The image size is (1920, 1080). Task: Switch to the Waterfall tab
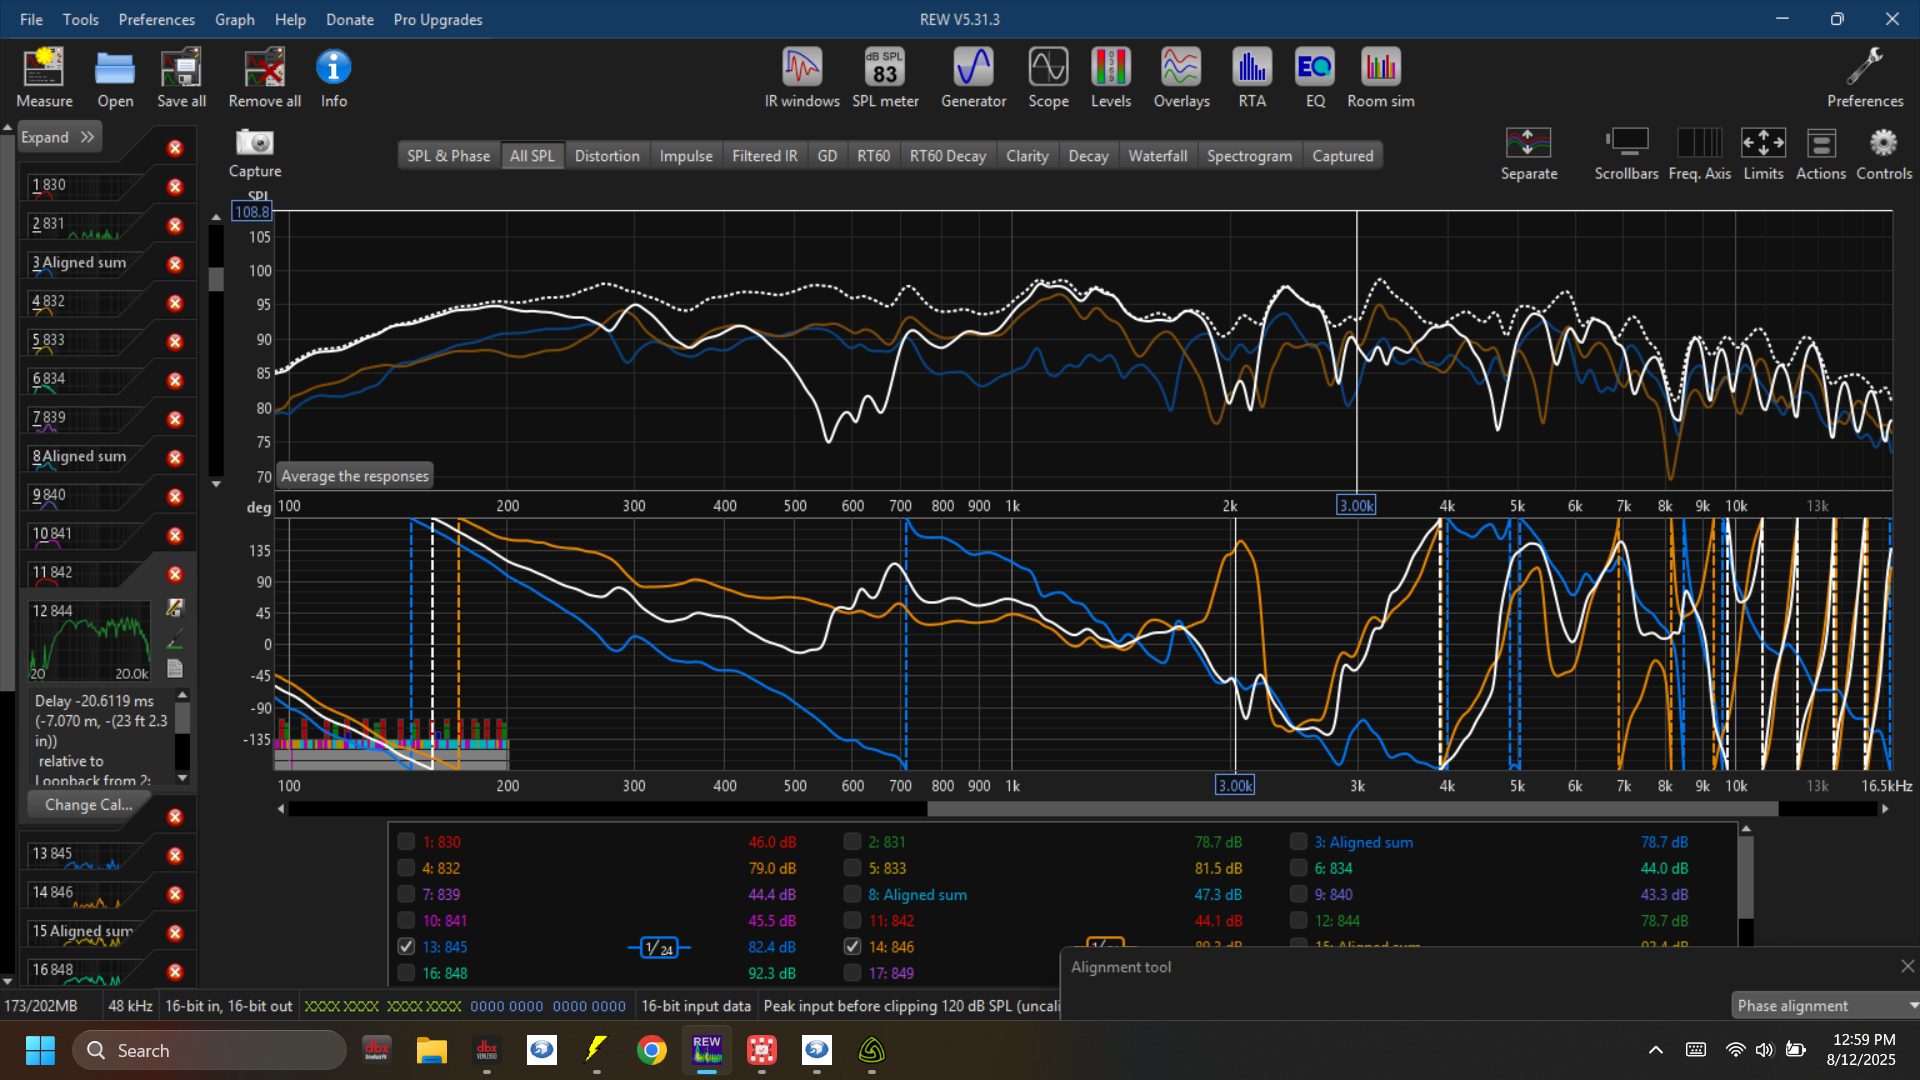click(1157, 156)
